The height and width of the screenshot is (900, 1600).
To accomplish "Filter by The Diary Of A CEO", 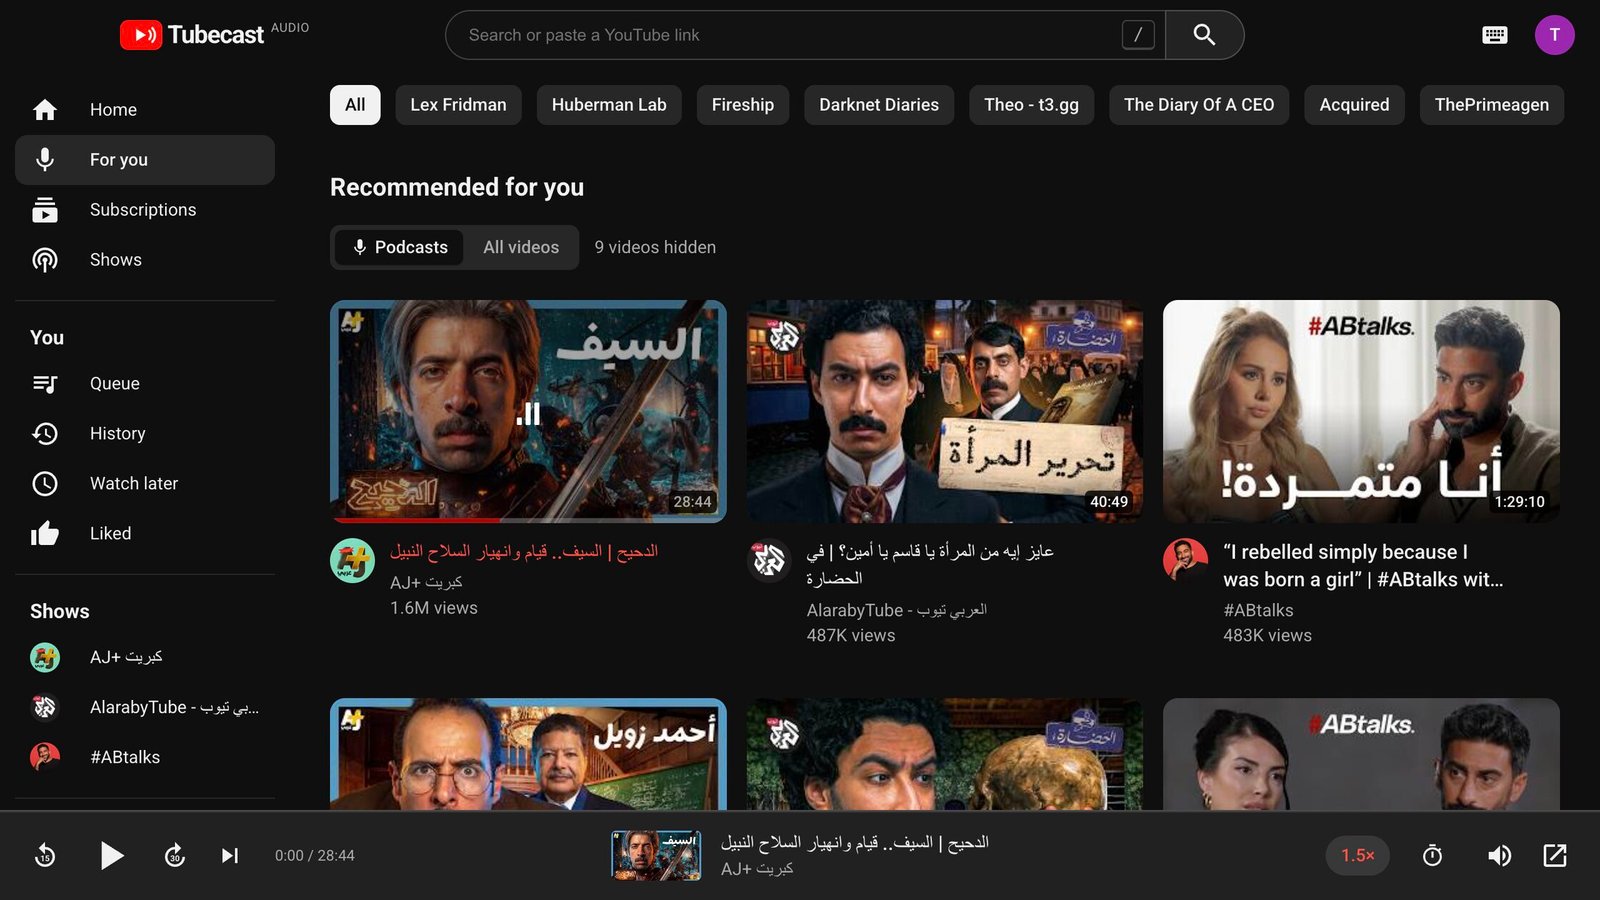I will [1199, 105].
